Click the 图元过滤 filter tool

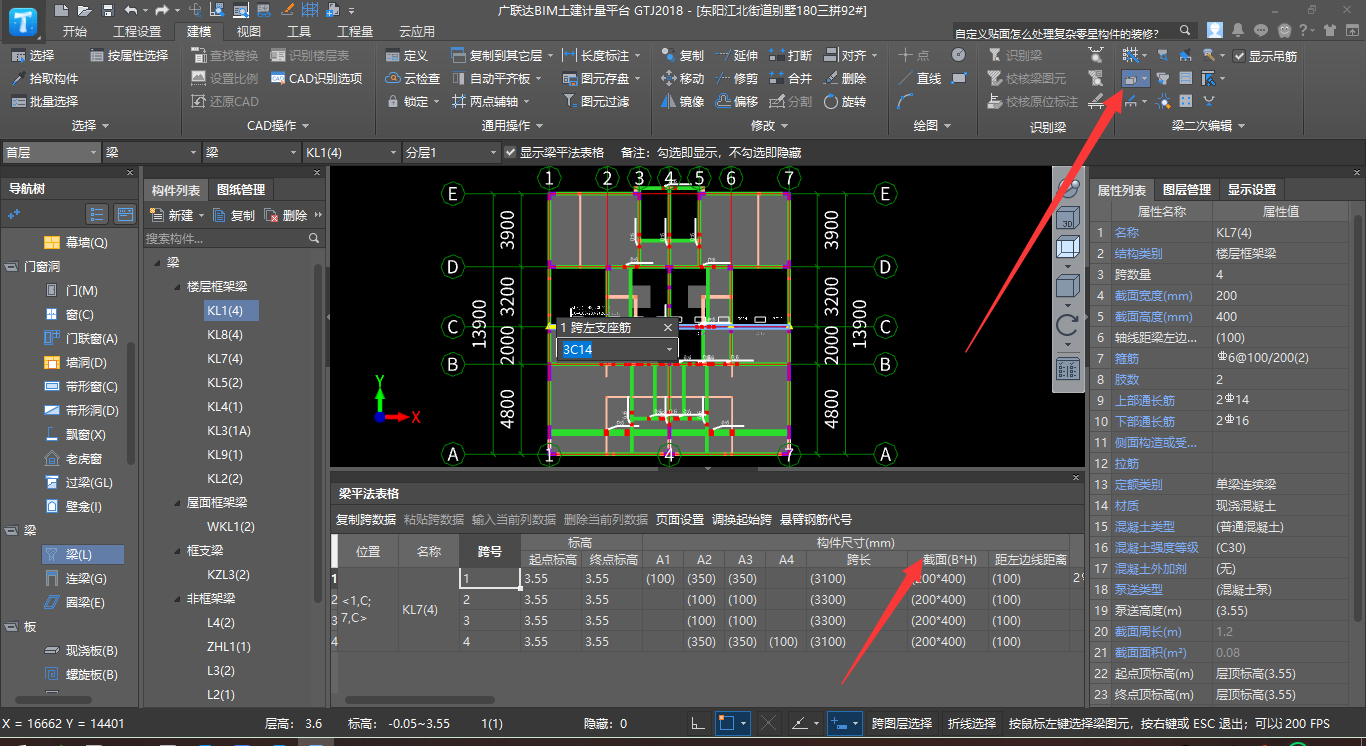[x=596, y=101]
